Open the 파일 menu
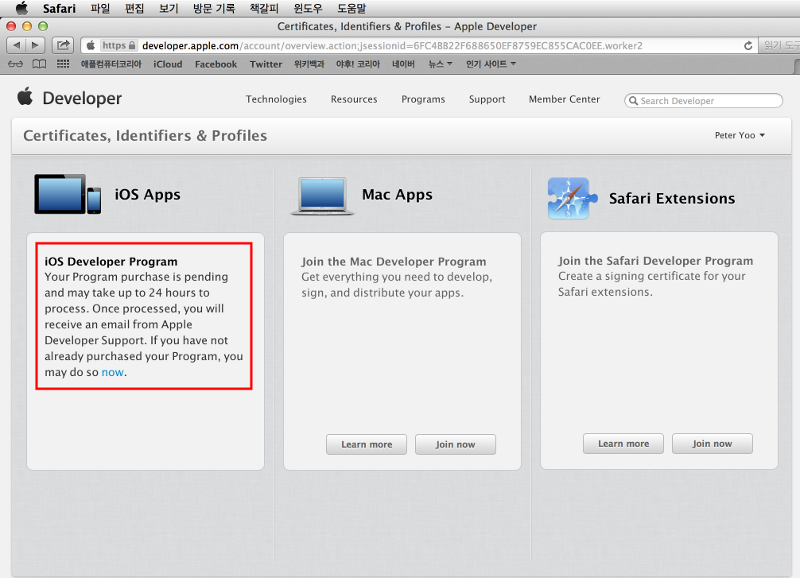This screenshot has width=800, height=578. pos(100,8)
